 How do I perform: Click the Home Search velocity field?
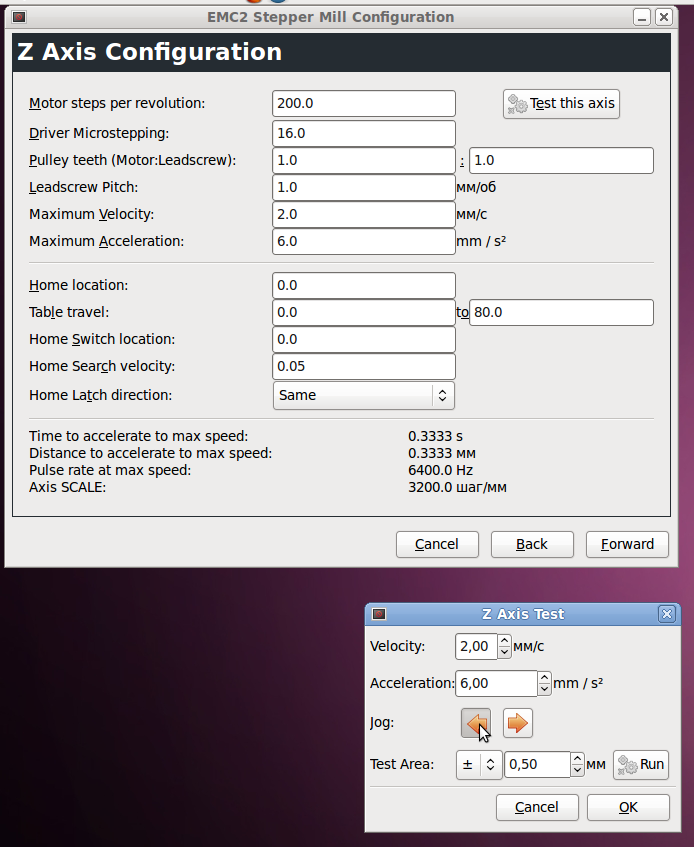click(364, 366)
